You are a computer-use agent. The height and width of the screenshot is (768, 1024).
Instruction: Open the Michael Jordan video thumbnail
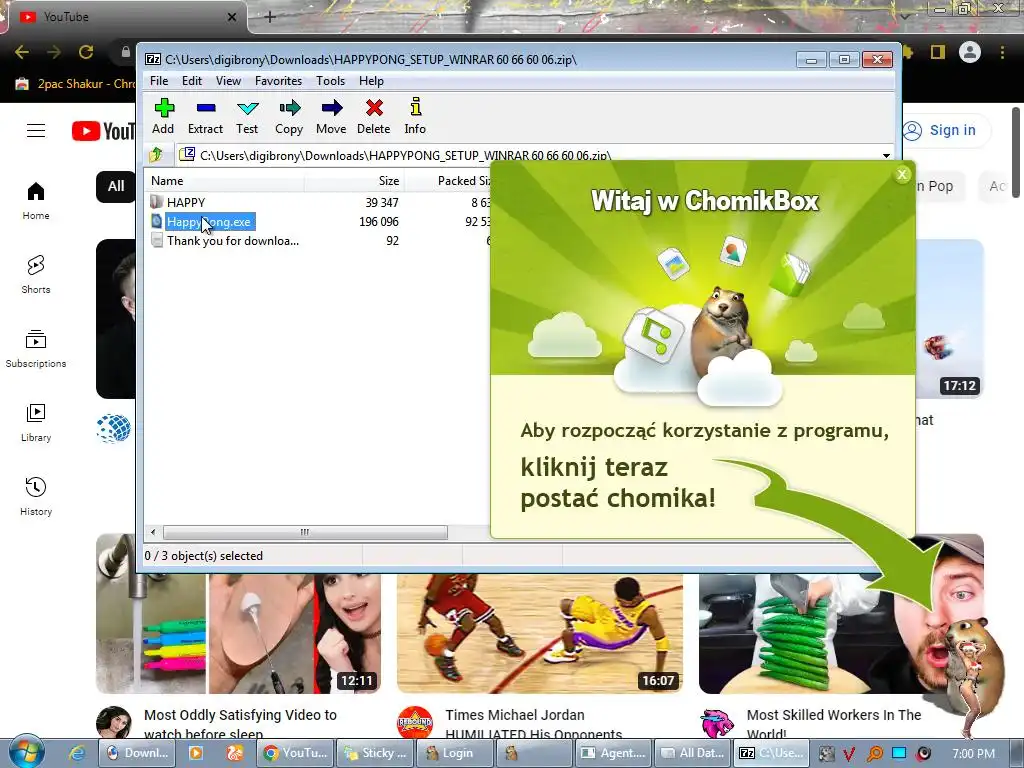pyautogui.click(x=540, y=633)
